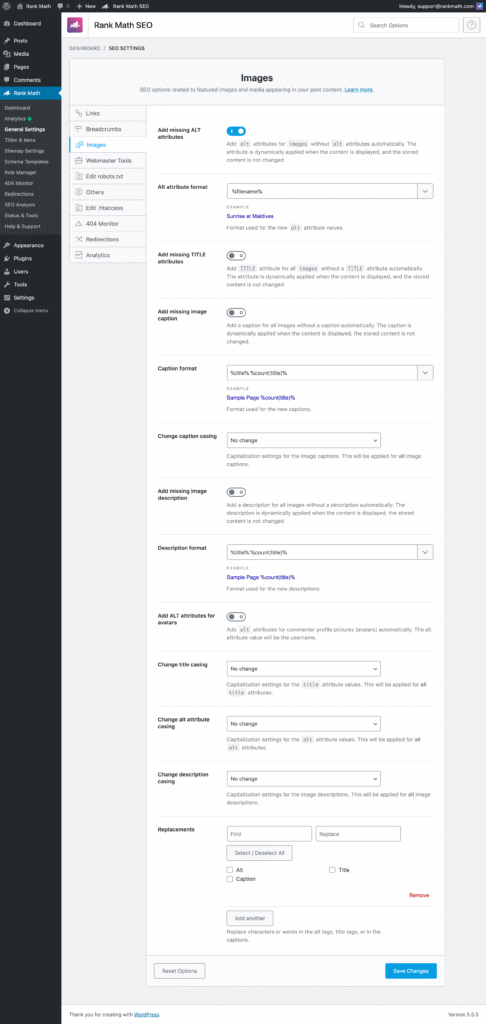Click the user avatar in admin bar
The image size is (486, 1024).
click(x=479, y=5)
